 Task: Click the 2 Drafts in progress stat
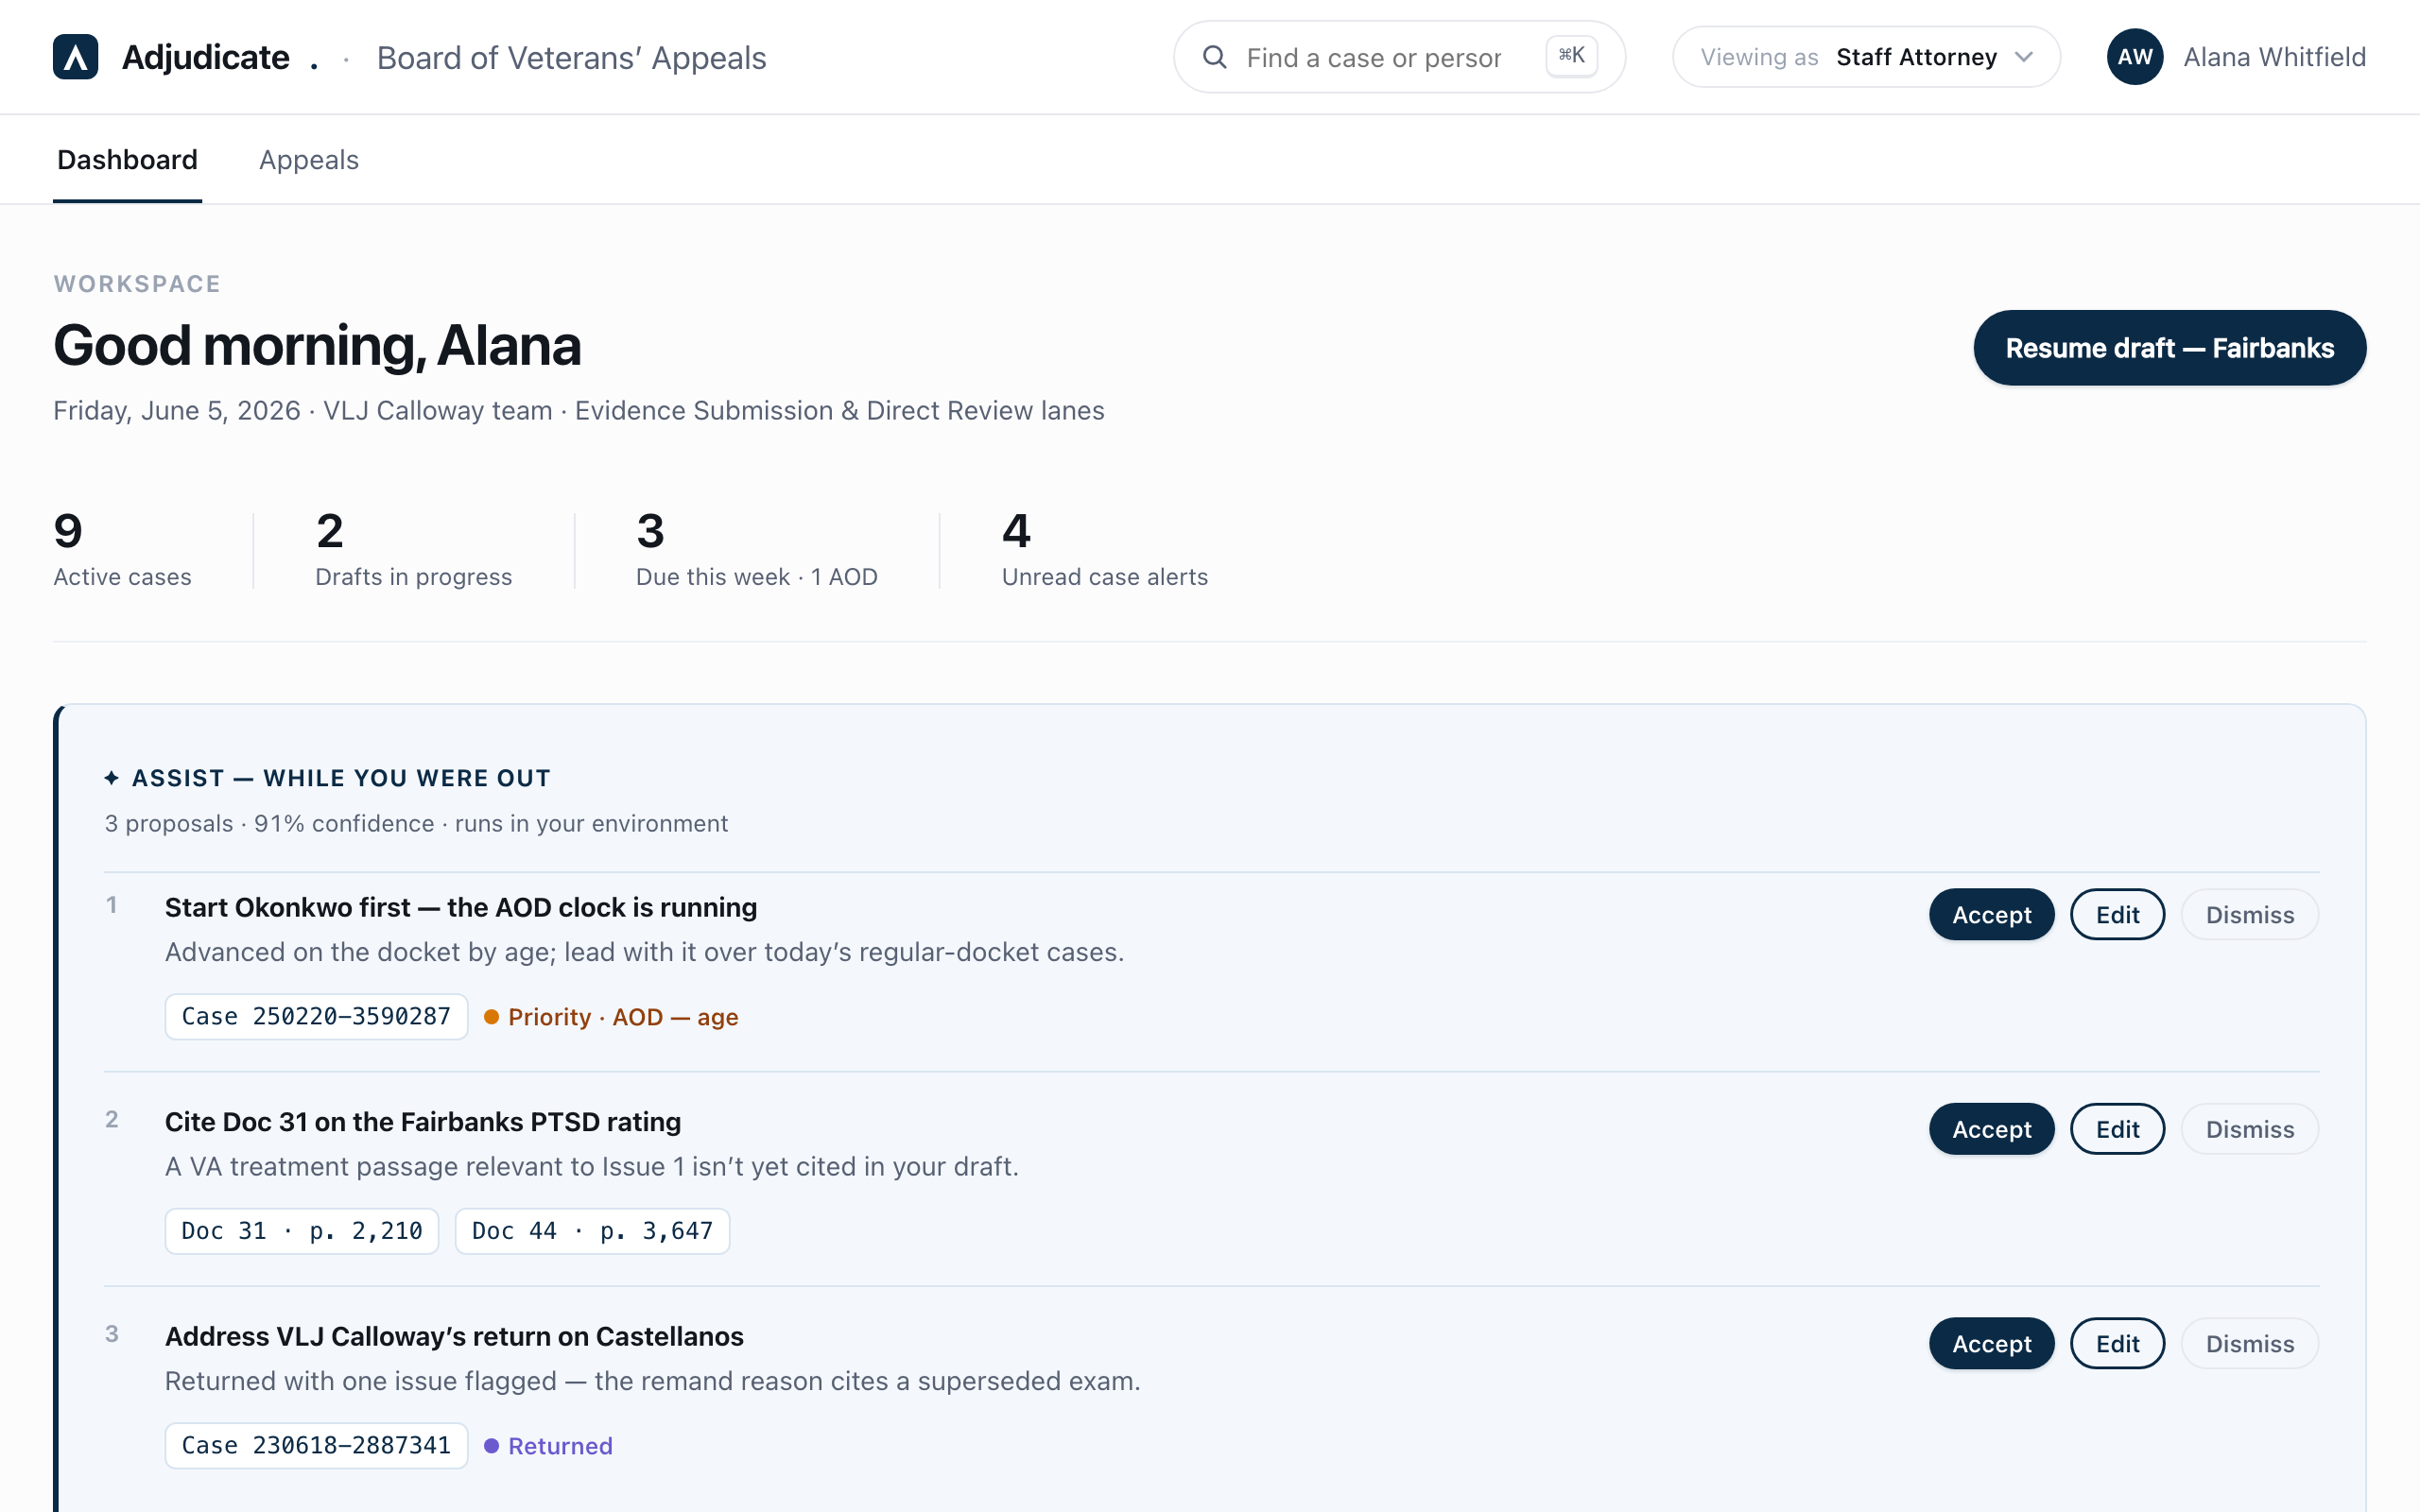413,549
